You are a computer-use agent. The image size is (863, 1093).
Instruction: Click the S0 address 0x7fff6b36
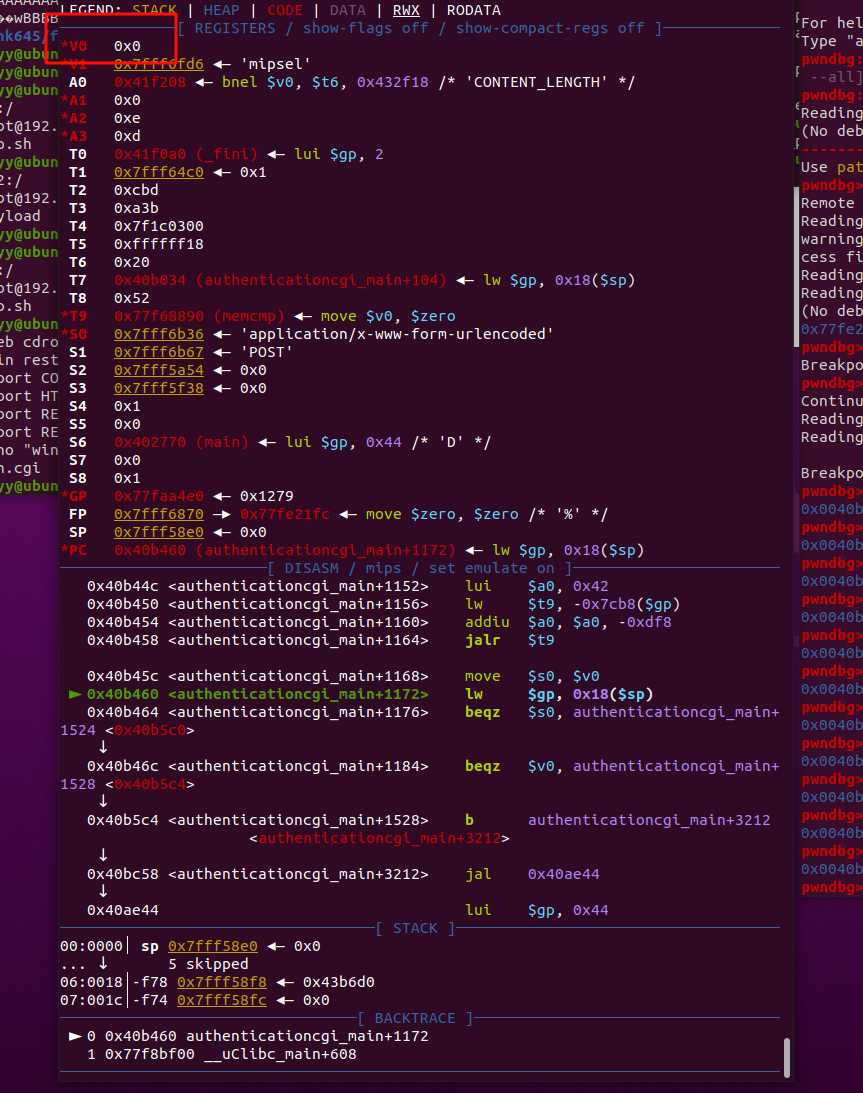click(159, 335)
